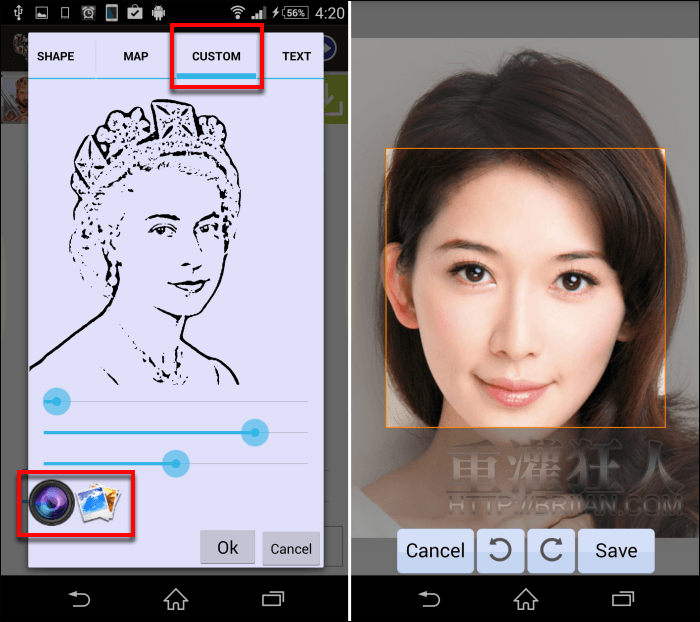Rotate the photo clockwise
The image size is (700, 622).
coord(551,551)
